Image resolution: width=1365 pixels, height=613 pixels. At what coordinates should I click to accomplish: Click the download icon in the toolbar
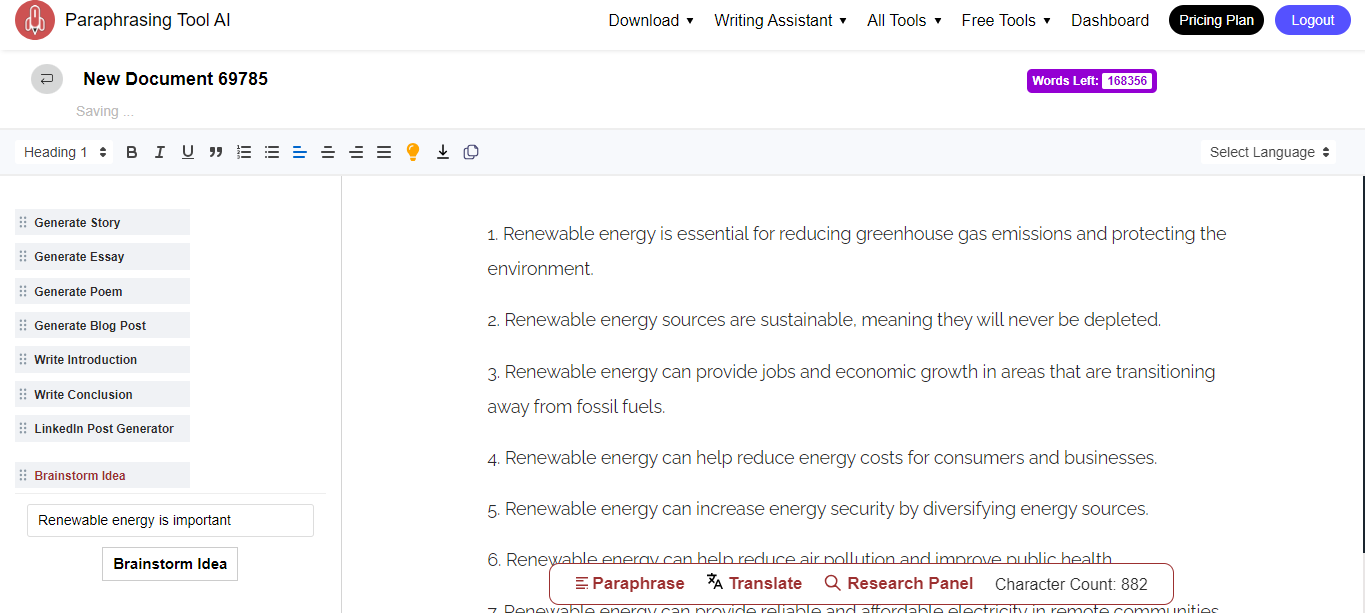442,152
